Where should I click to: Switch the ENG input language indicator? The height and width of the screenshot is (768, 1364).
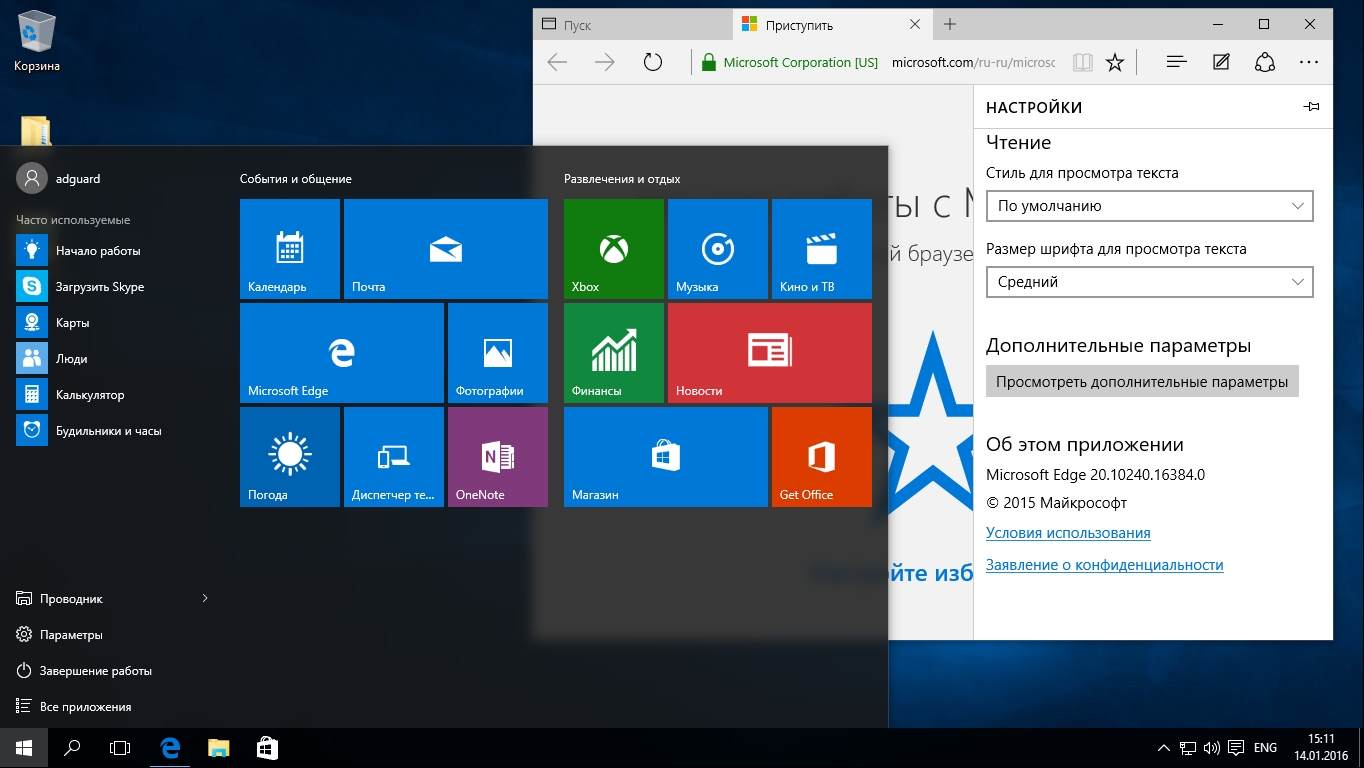coord(1265,748)
